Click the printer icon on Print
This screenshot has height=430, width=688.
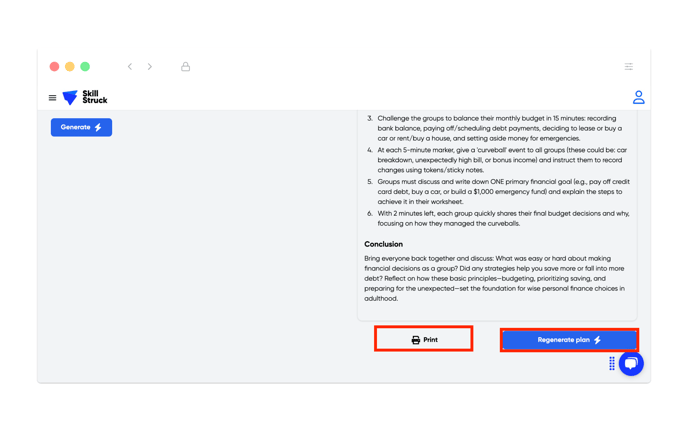pos(416,340)
